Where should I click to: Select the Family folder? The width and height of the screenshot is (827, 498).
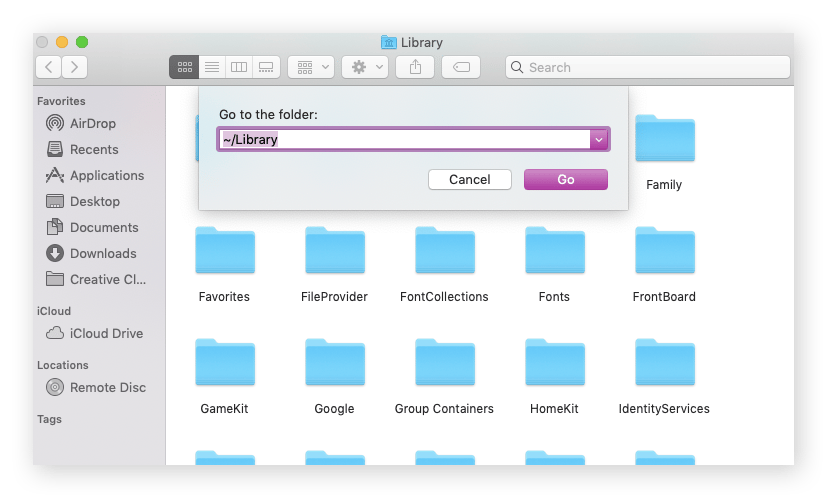[665, 152]
